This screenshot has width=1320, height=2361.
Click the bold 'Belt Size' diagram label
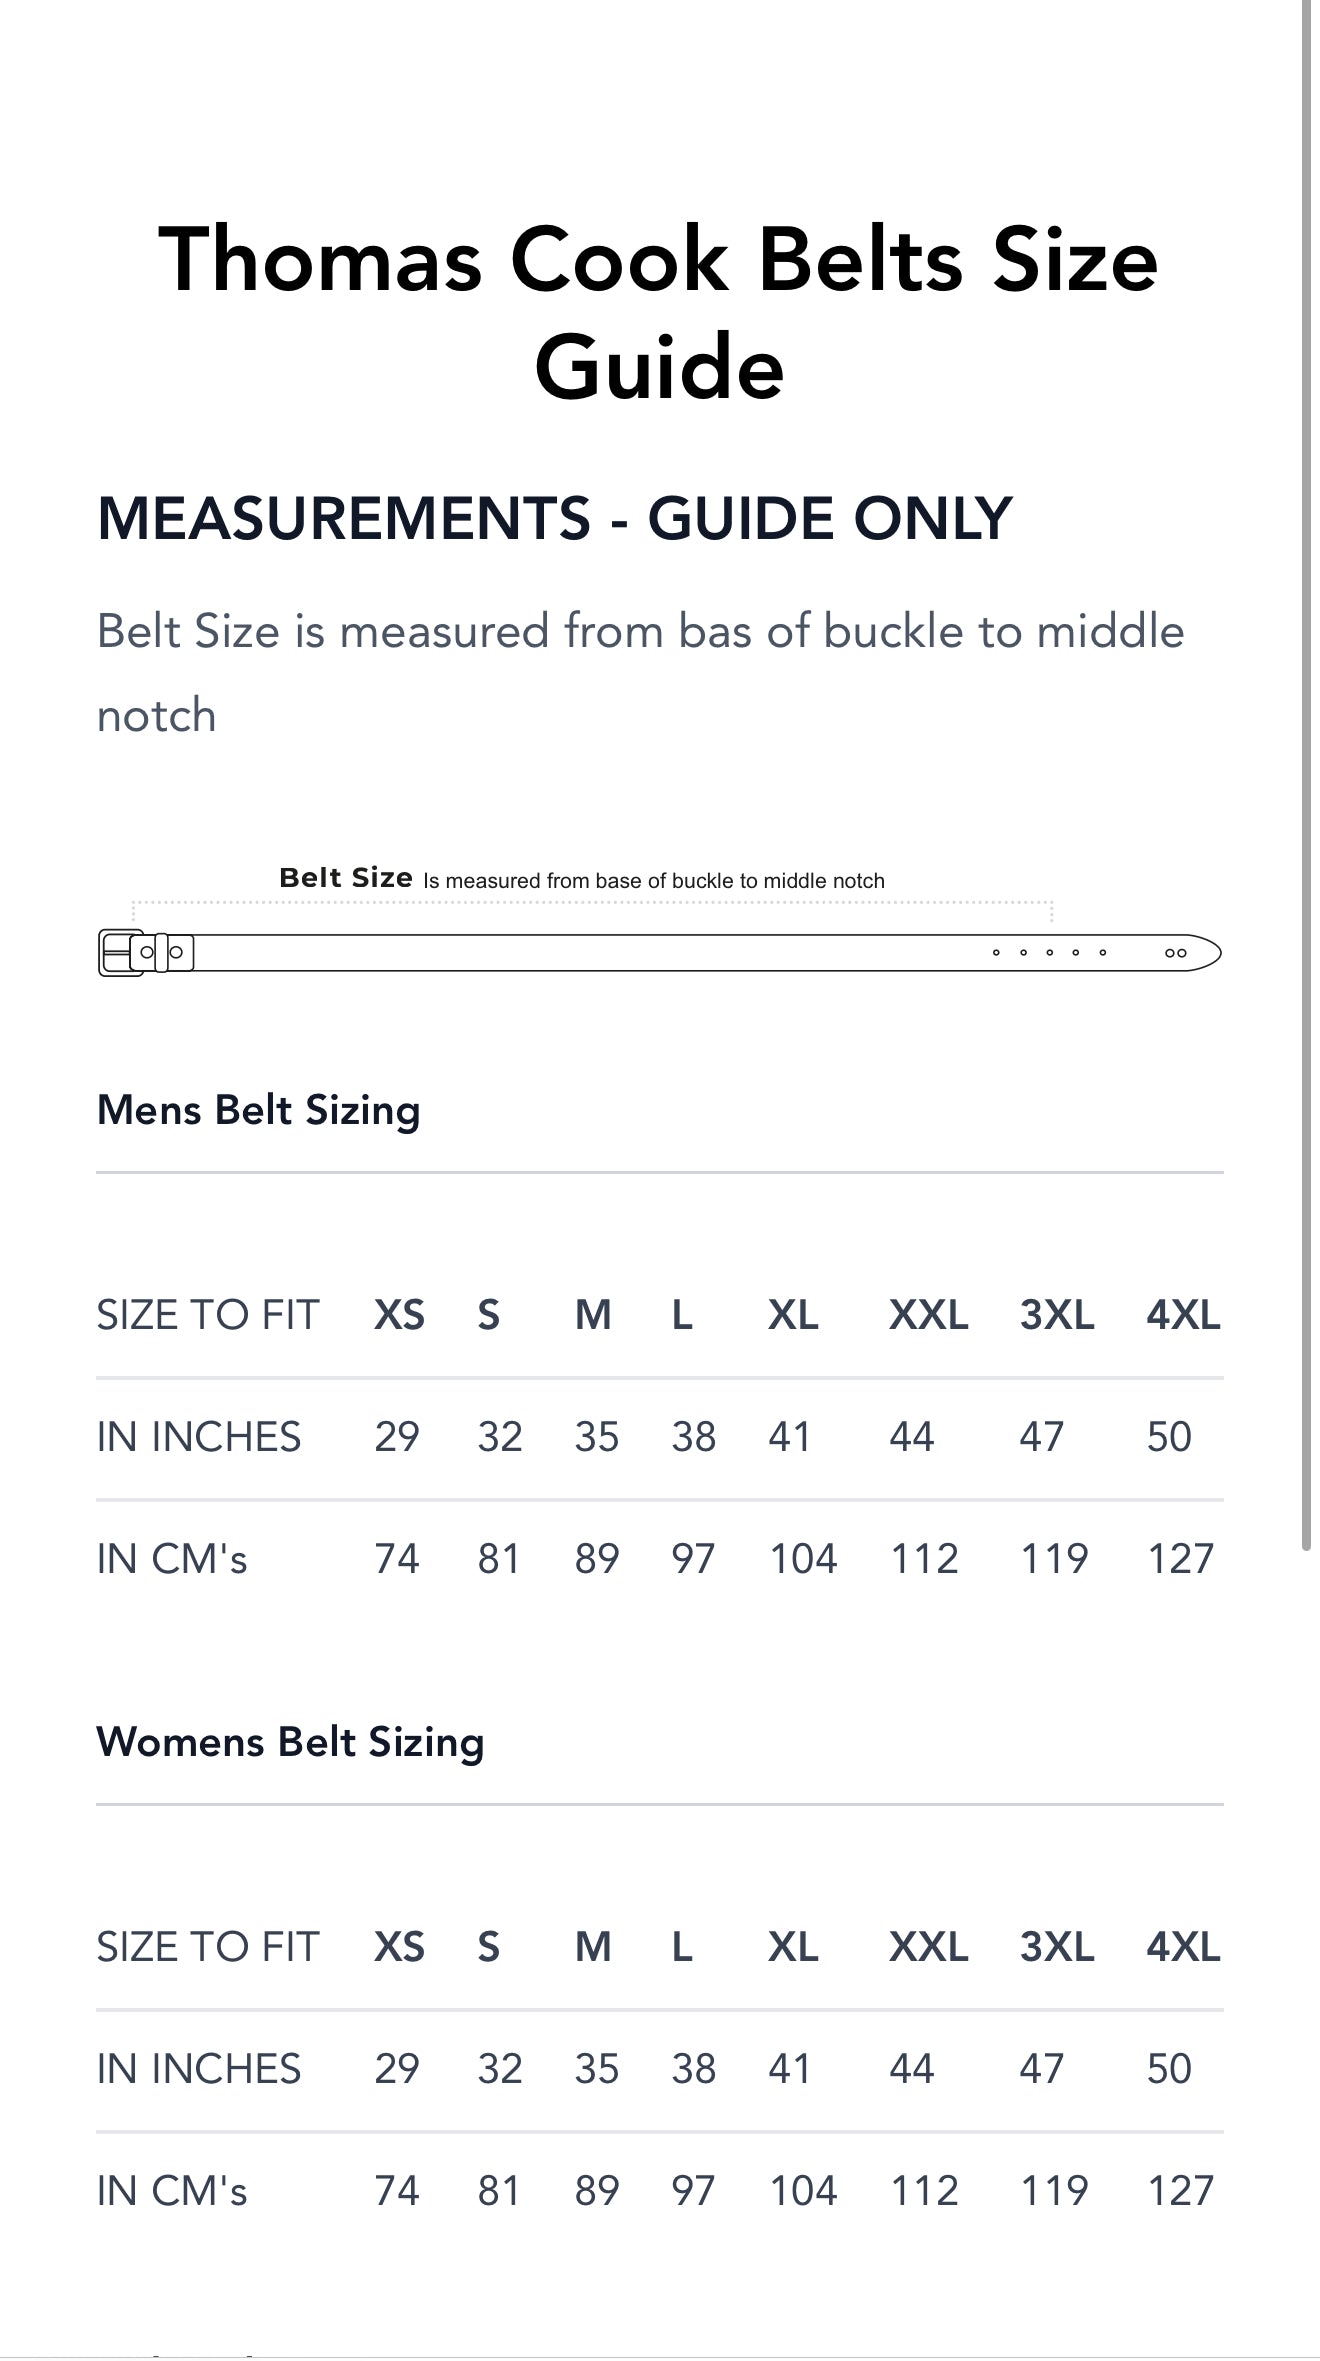[345, 878]
